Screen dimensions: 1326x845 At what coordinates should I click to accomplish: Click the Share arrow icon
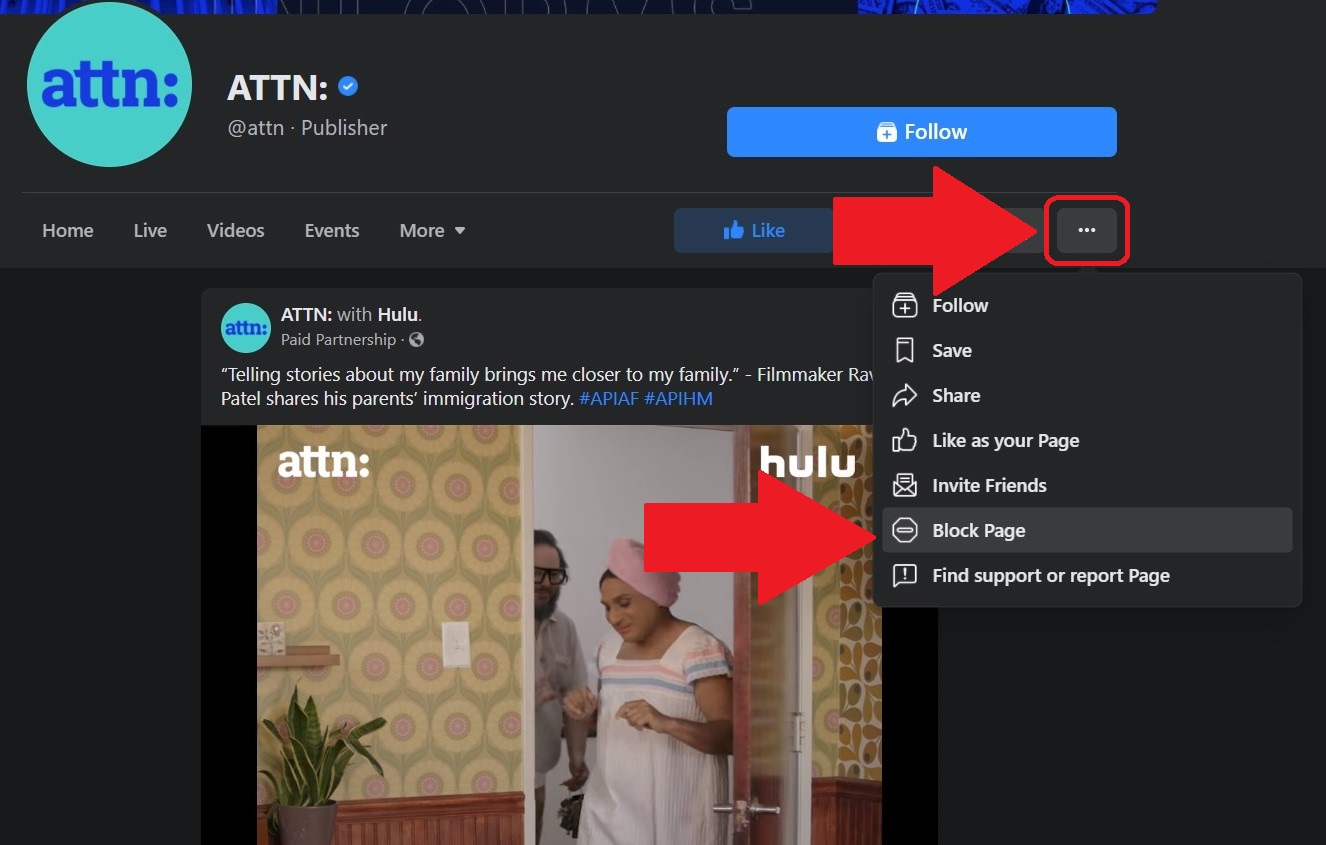coord(905,395)
